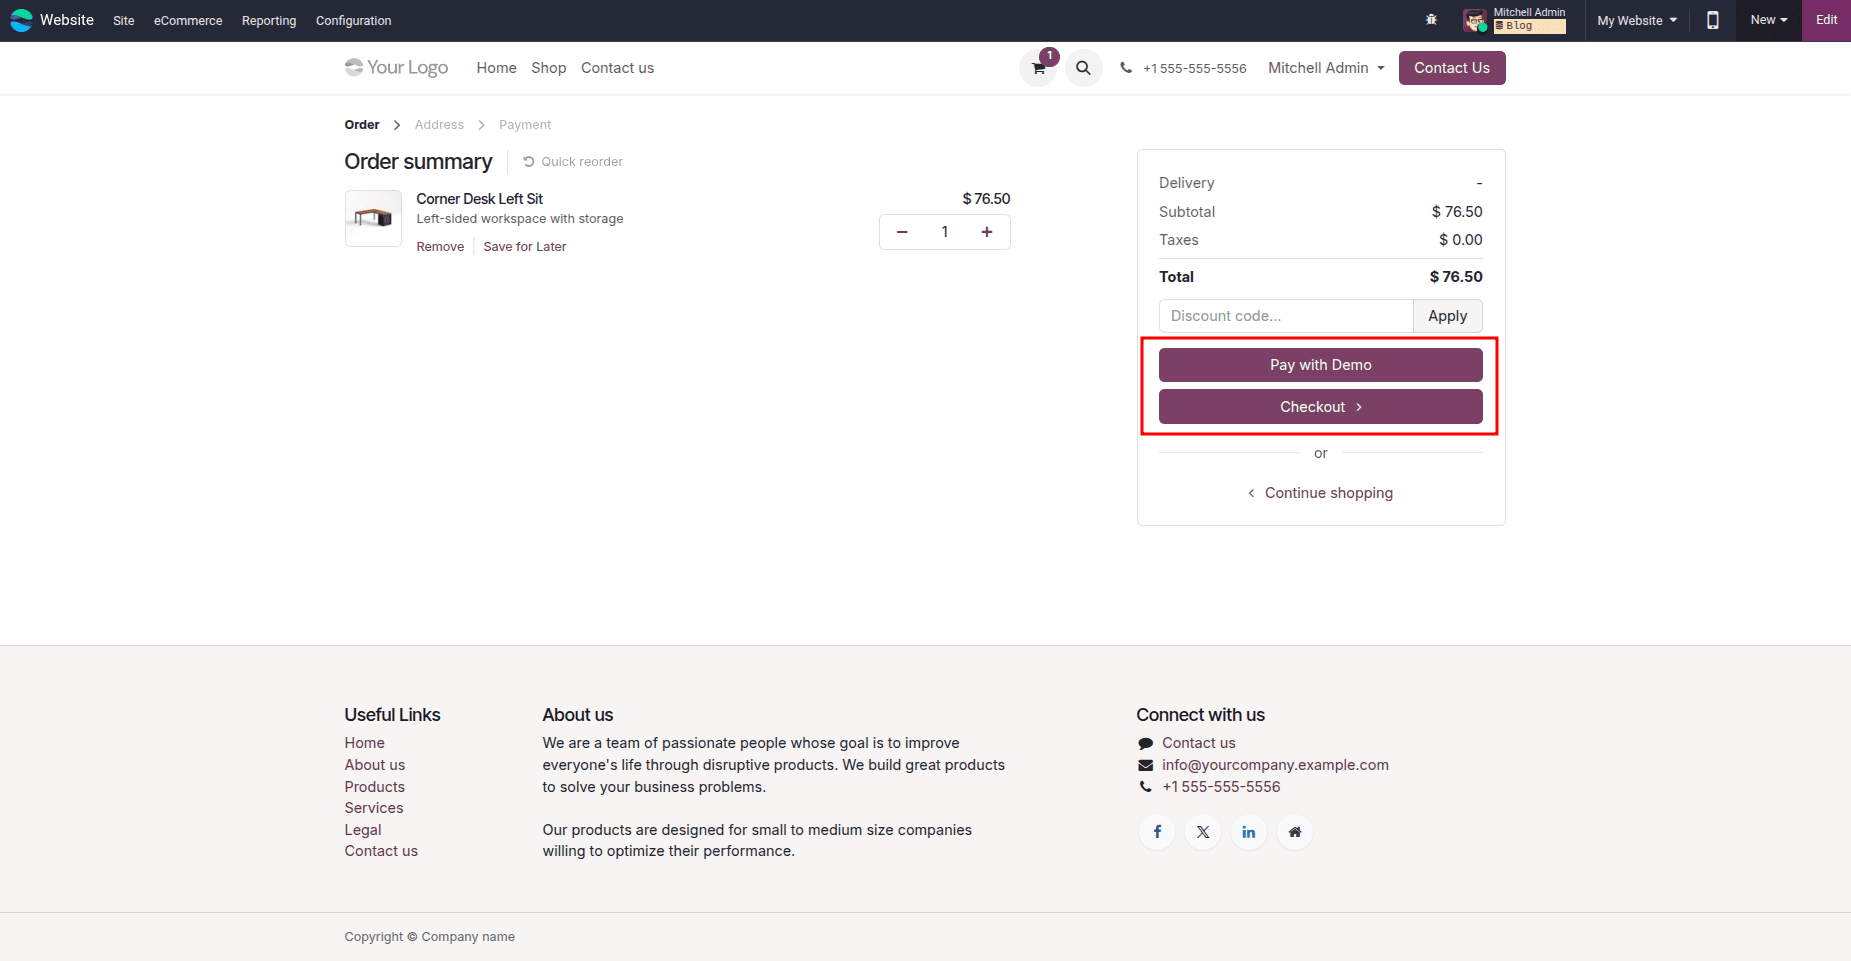
Task: Click the Odoo Website app logo
Action: click(21, 20)
